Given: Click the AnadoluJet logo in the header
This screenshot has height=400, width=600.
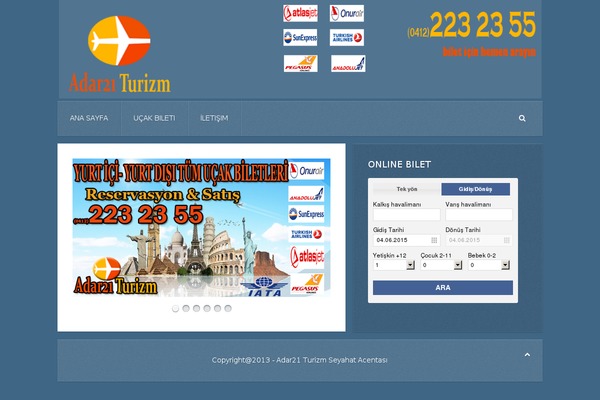Looking at the screenshot, I should tap(348, 64).
